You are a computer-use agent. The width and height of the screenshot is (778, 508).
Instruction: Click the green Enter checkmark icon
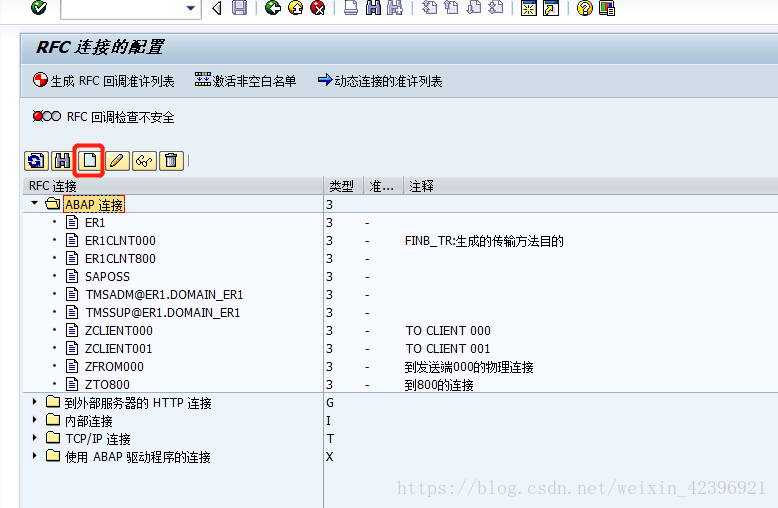click(x=39, y=7)
